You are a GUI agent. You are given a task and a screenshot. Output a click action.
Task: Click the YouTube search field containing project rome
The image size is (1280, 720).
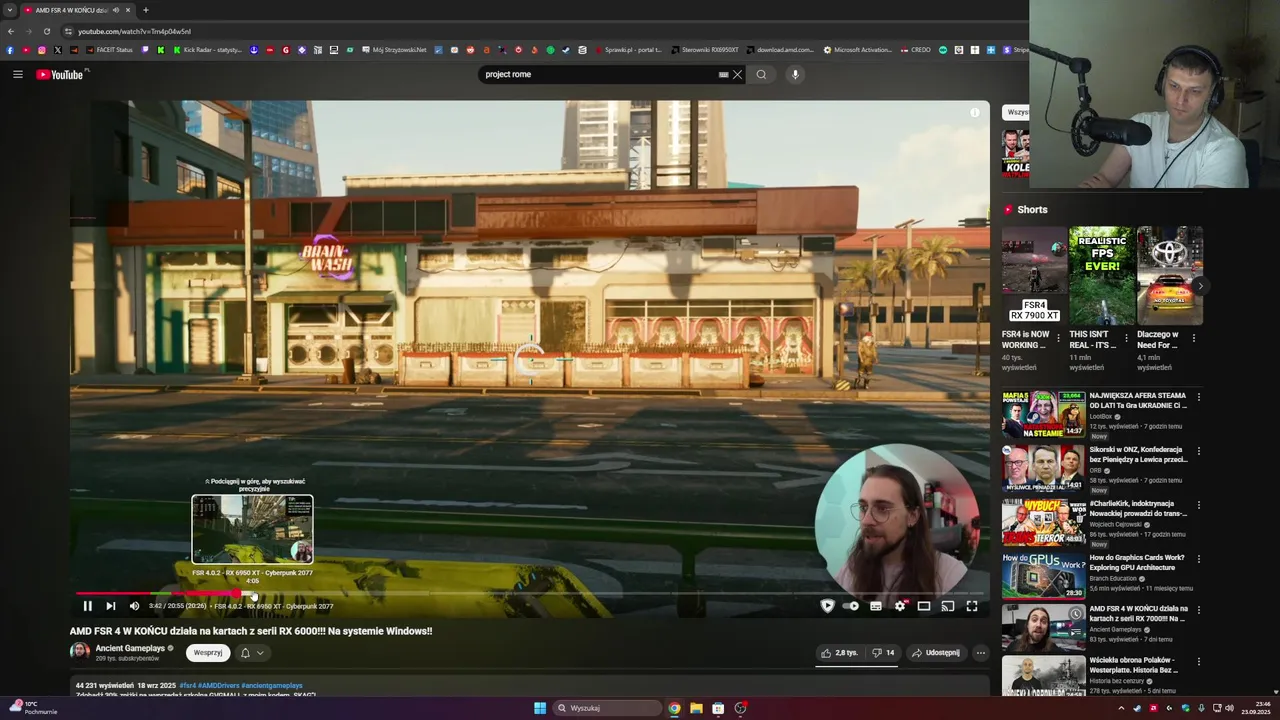[x=598, y=74]
